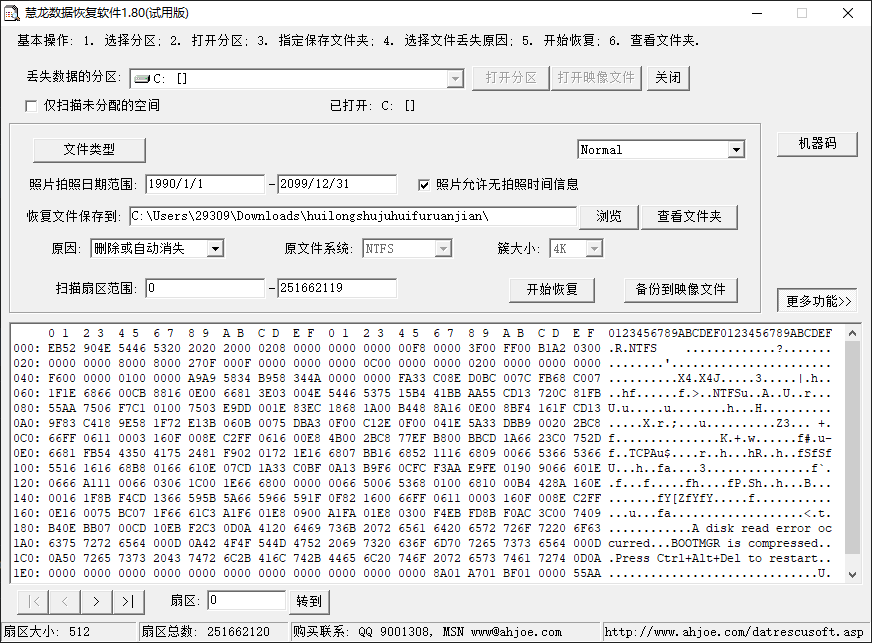The width and height of the screenshot is (872, 643).
Task: Expand 更多功能>> button
Action: click(817, 301)
